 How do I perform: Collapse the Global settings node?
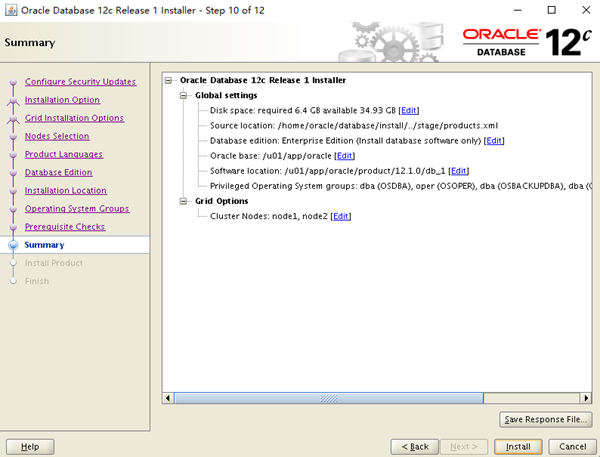[183, 95]
